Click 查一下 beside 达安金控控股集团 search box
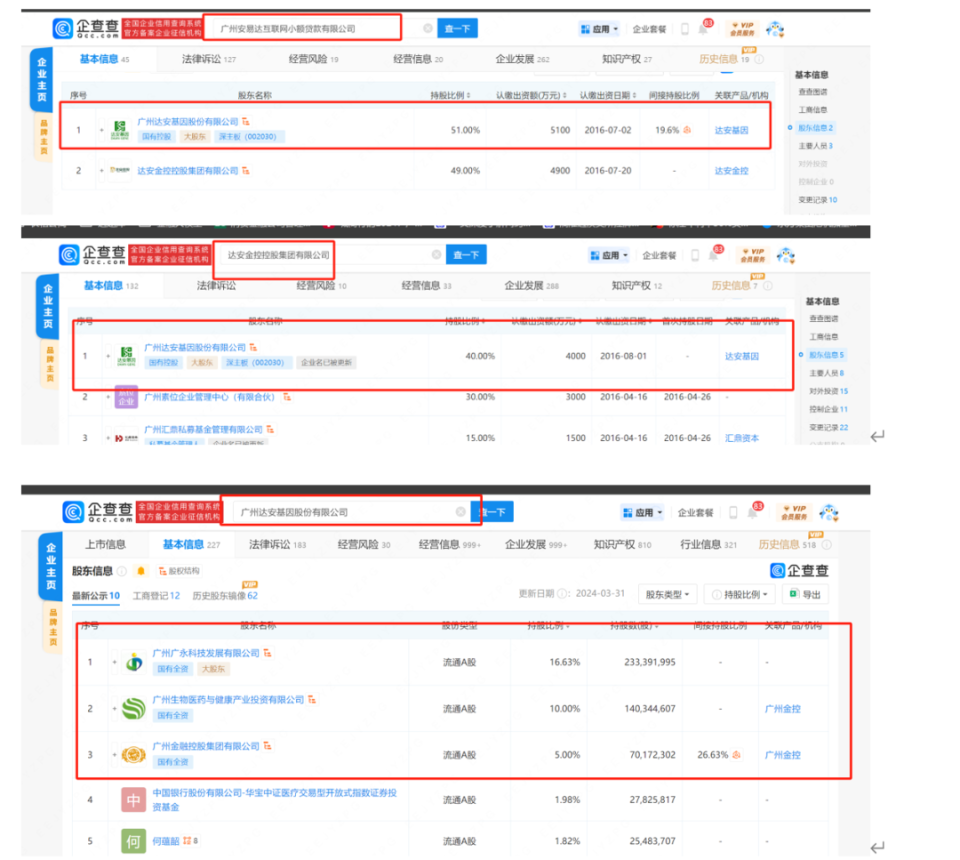Viewport: 960px width, 860px height. [466, 255]
